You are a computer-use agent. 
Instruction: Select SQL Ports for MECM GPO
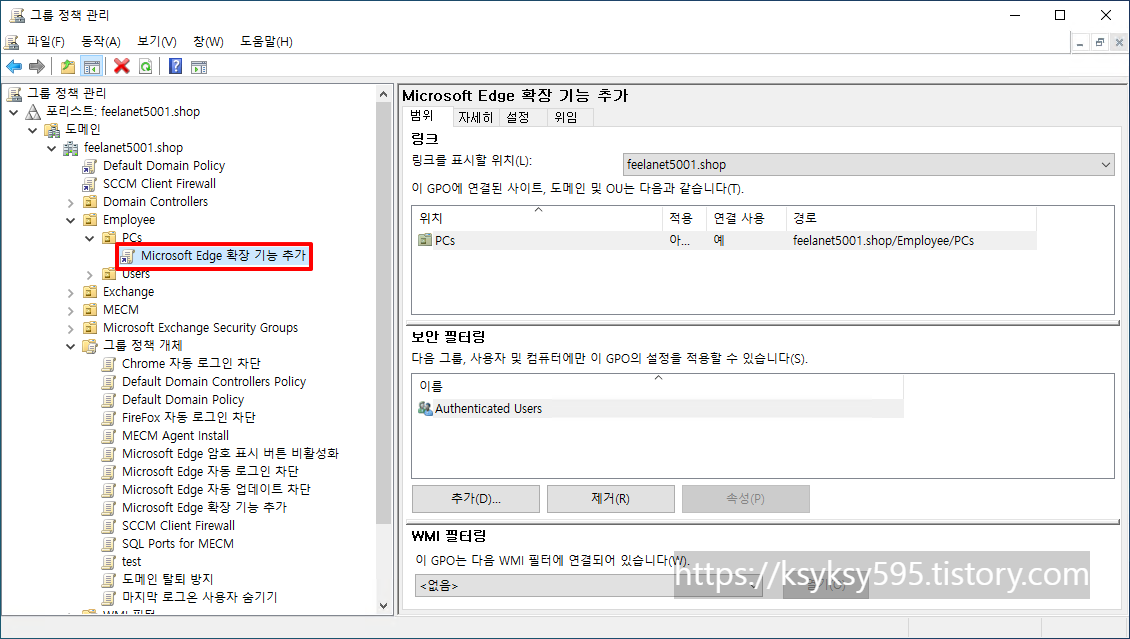(177, 544)
